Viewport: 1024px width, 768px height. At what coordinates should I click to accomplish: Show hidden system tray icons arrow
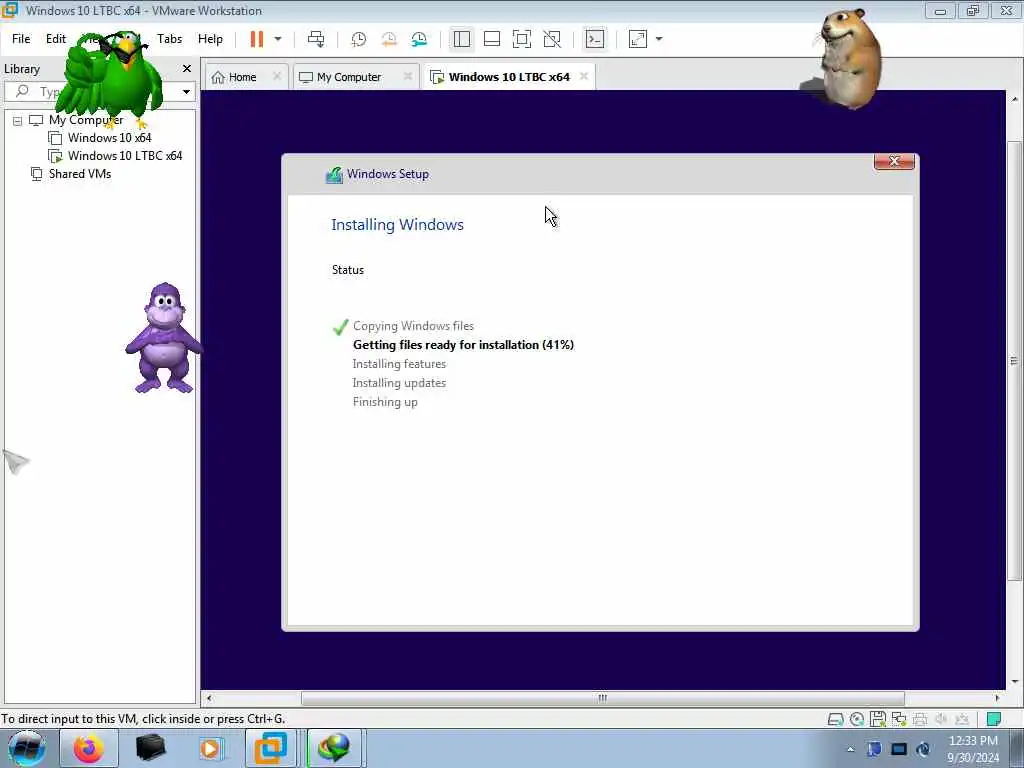pyautogui.click(x=850, y=750)
